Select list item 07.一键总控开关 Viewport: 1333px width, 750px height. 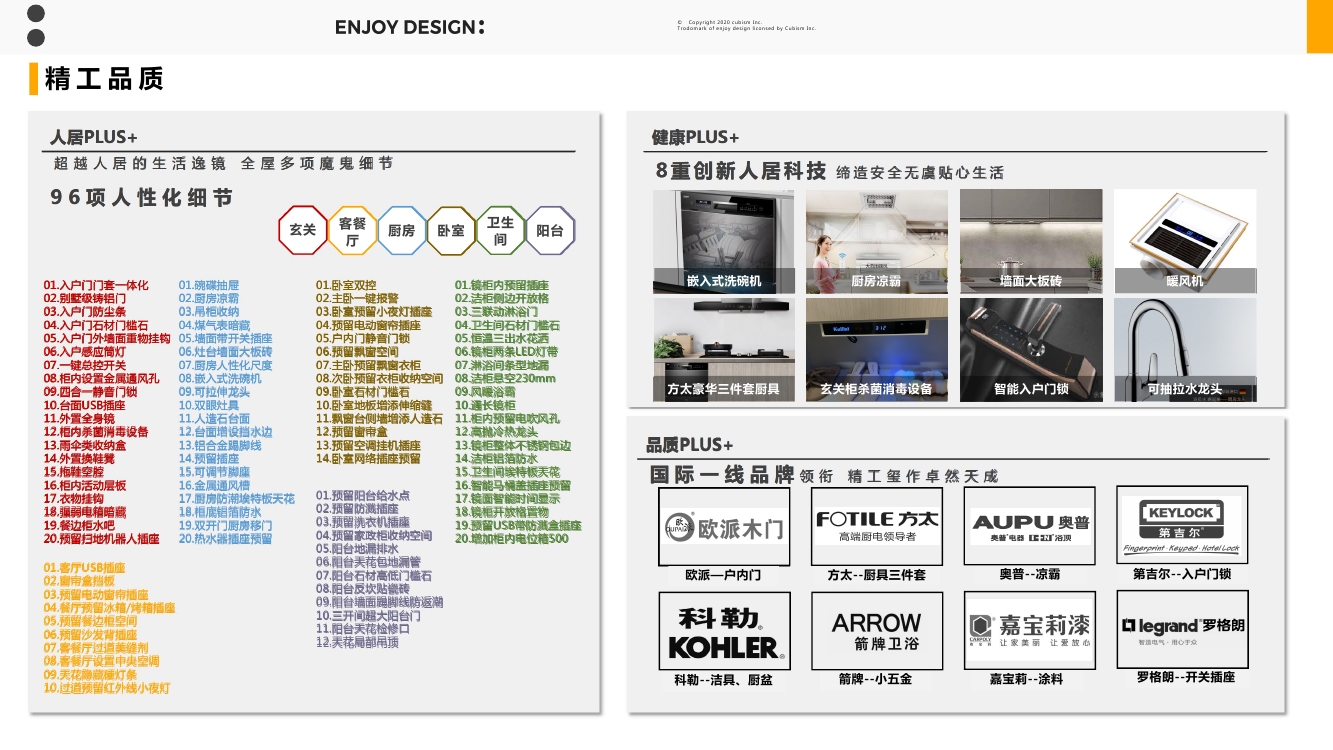(85, 365)
